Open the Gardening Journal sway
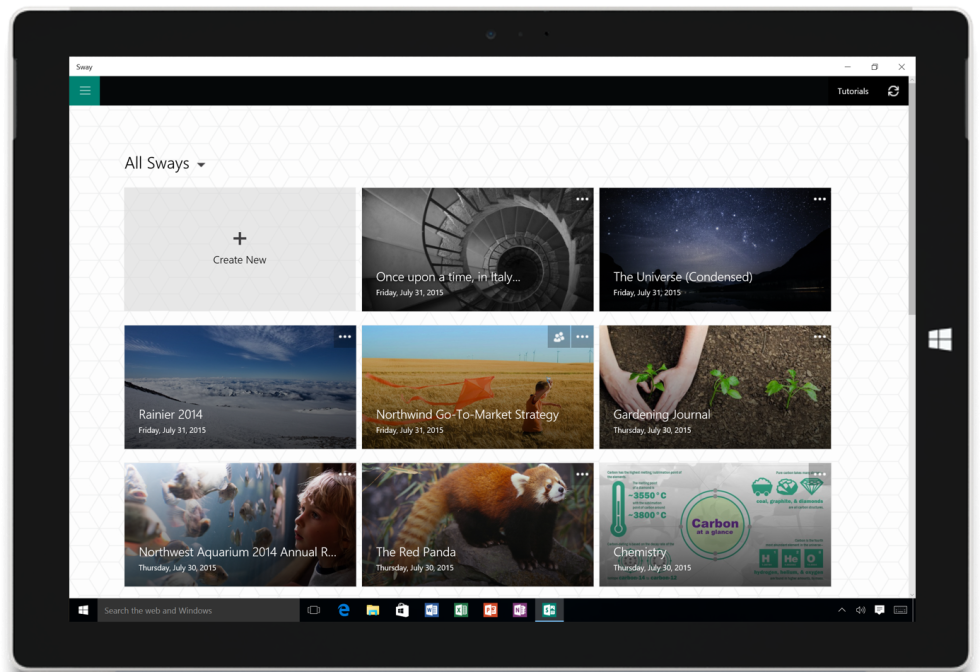The width and height of the screenshot is (980, 672). [x=714, y=387]
